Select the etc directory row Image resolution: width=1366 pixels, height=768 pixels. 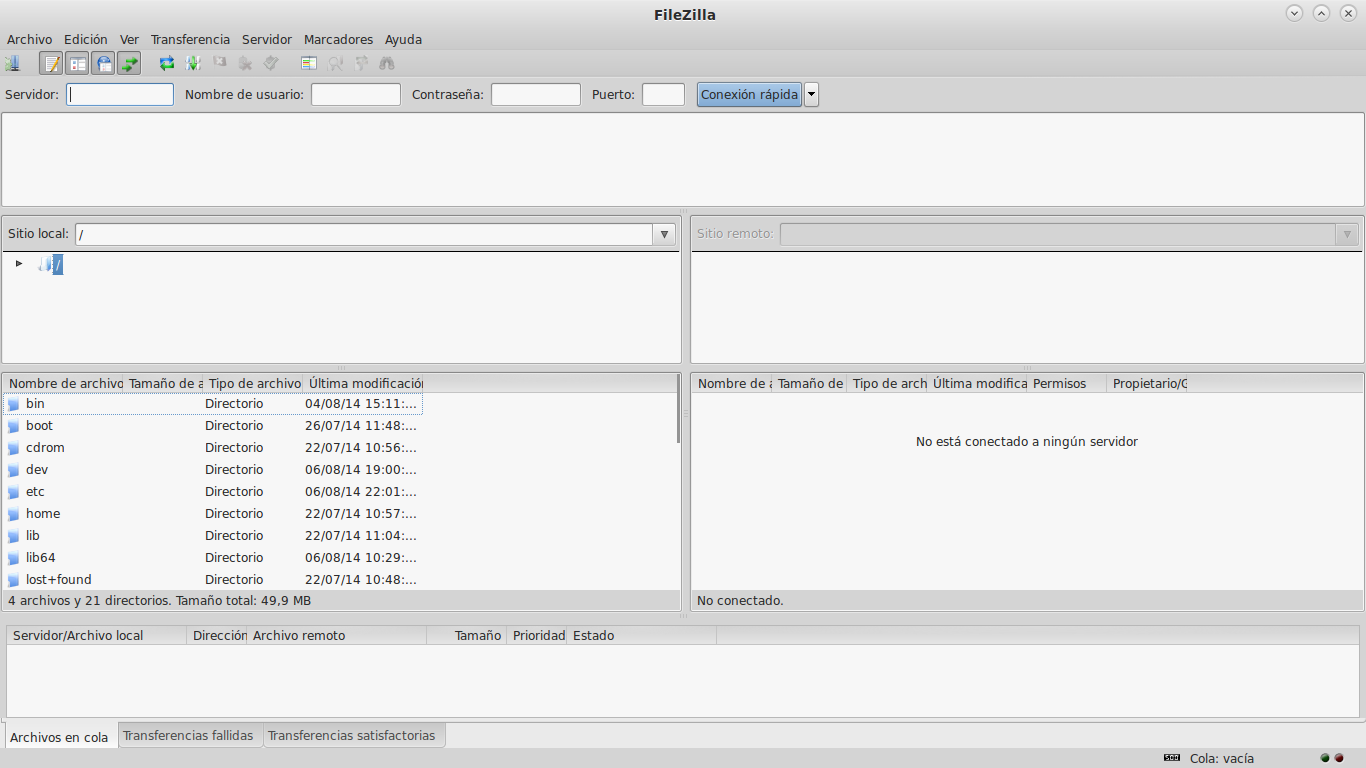[213, 492]
